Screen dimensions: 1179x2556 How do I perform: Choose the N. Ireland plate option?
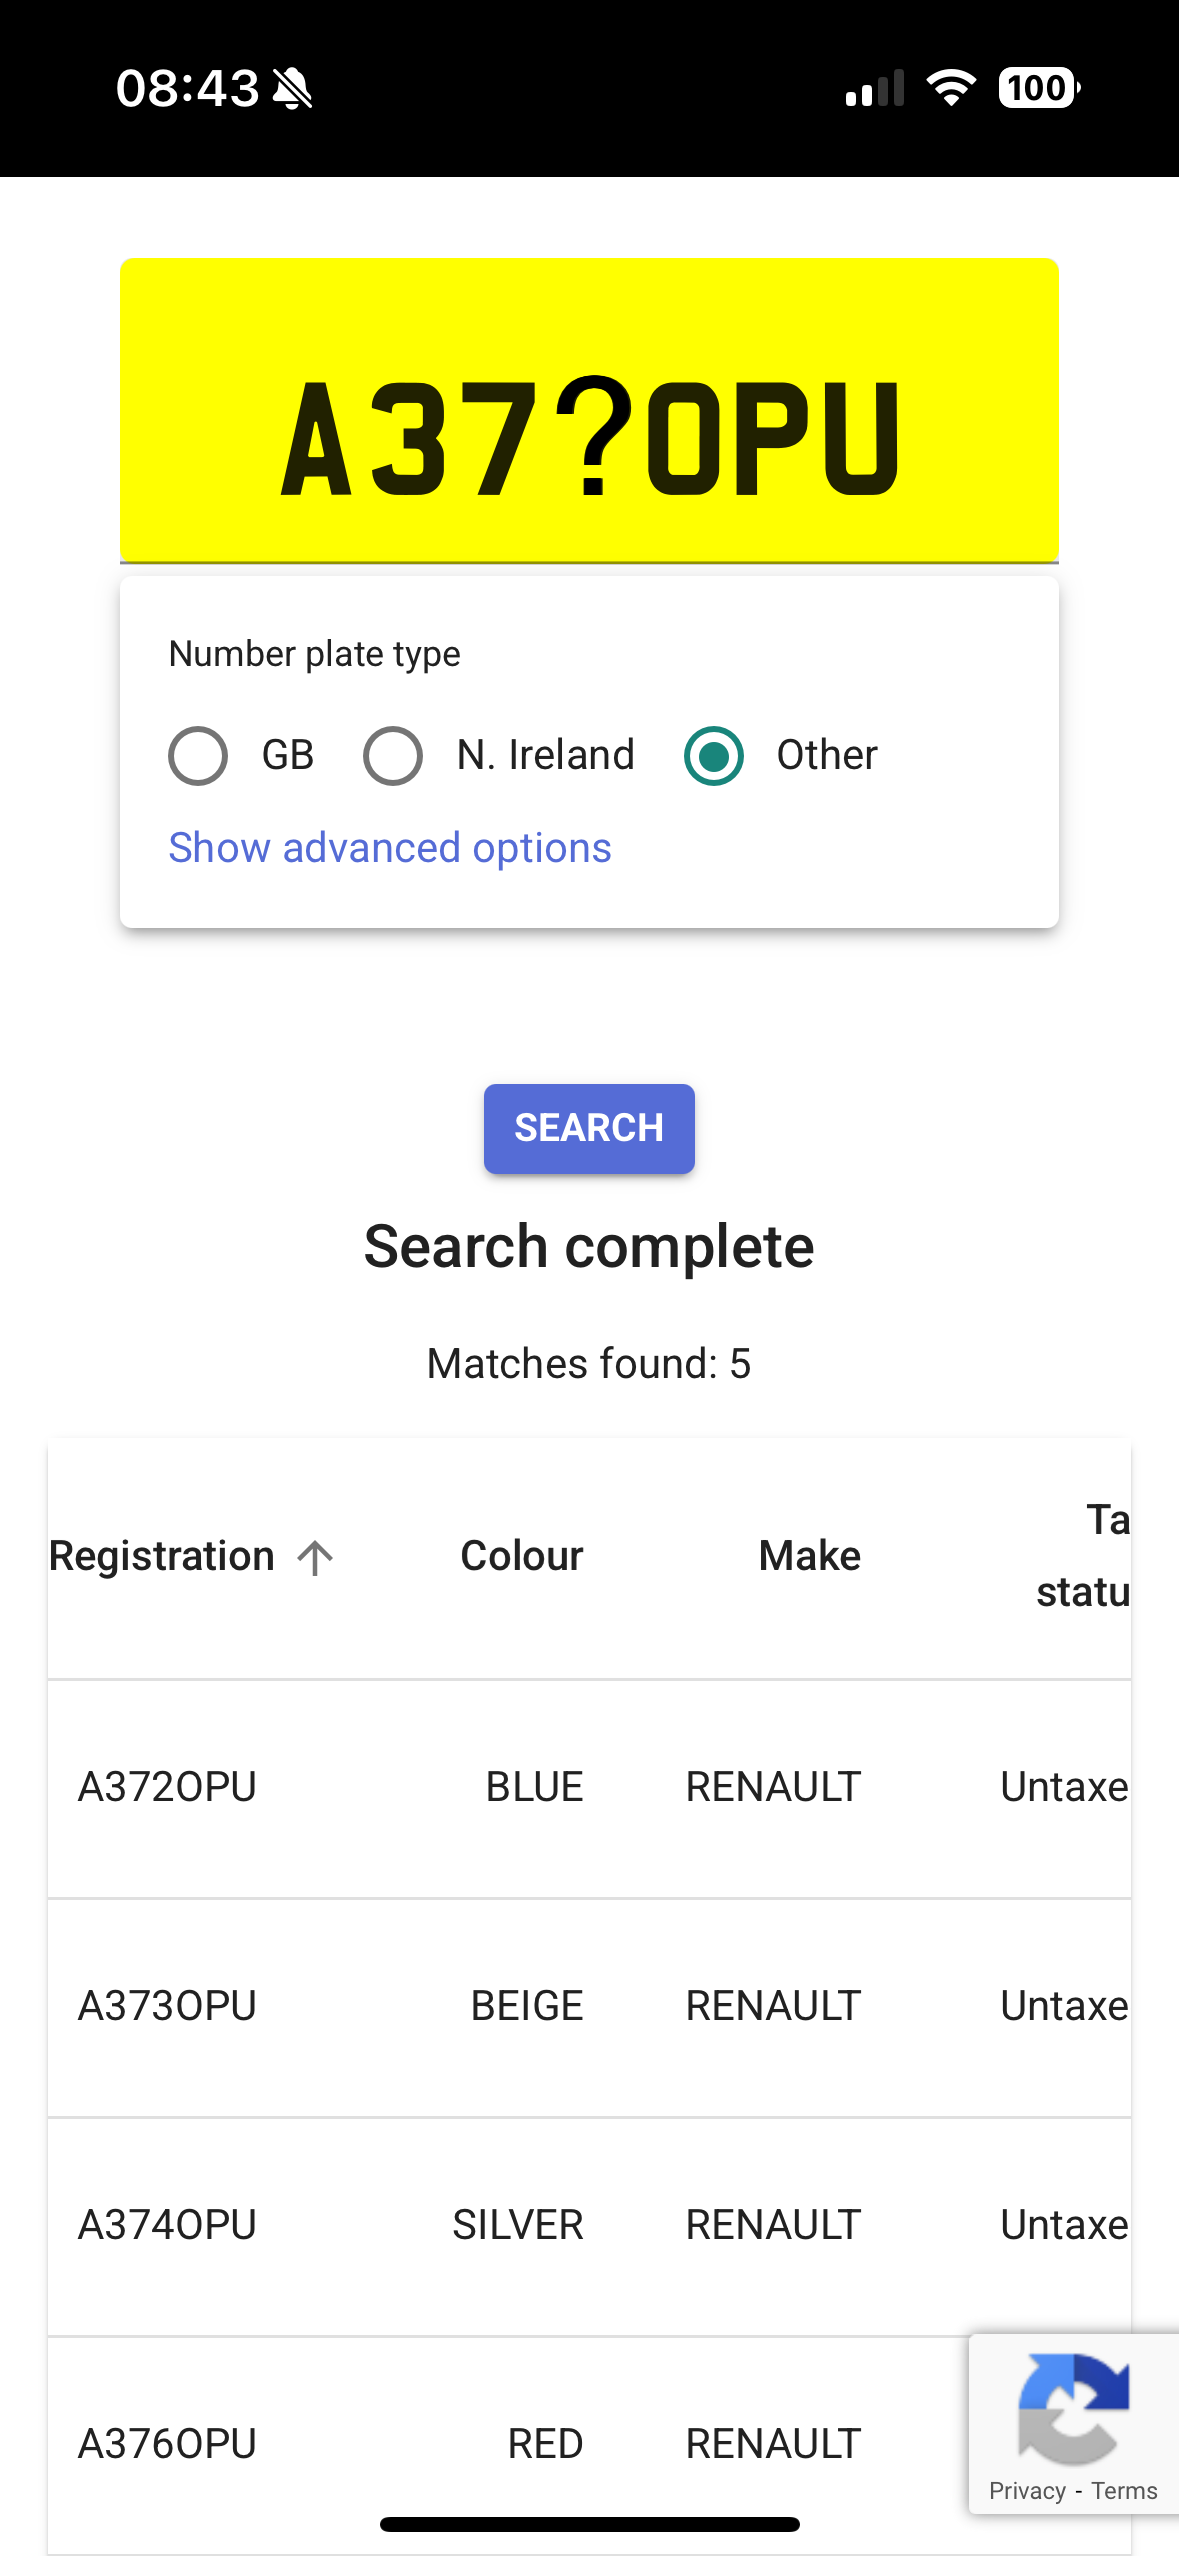[393, 755]
